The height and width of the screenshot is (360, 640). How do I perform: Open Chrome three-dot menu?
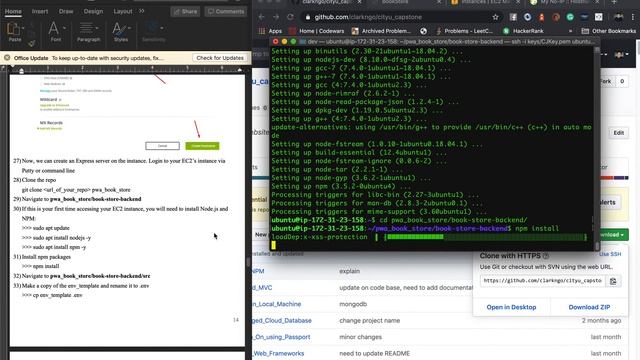click(x=633, y=17)
